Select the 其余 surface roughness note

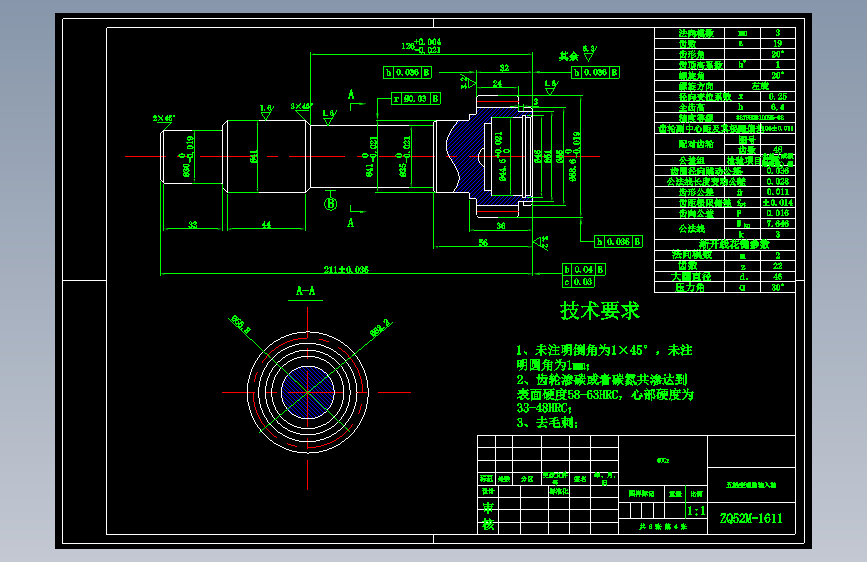[x=568, y=56]
